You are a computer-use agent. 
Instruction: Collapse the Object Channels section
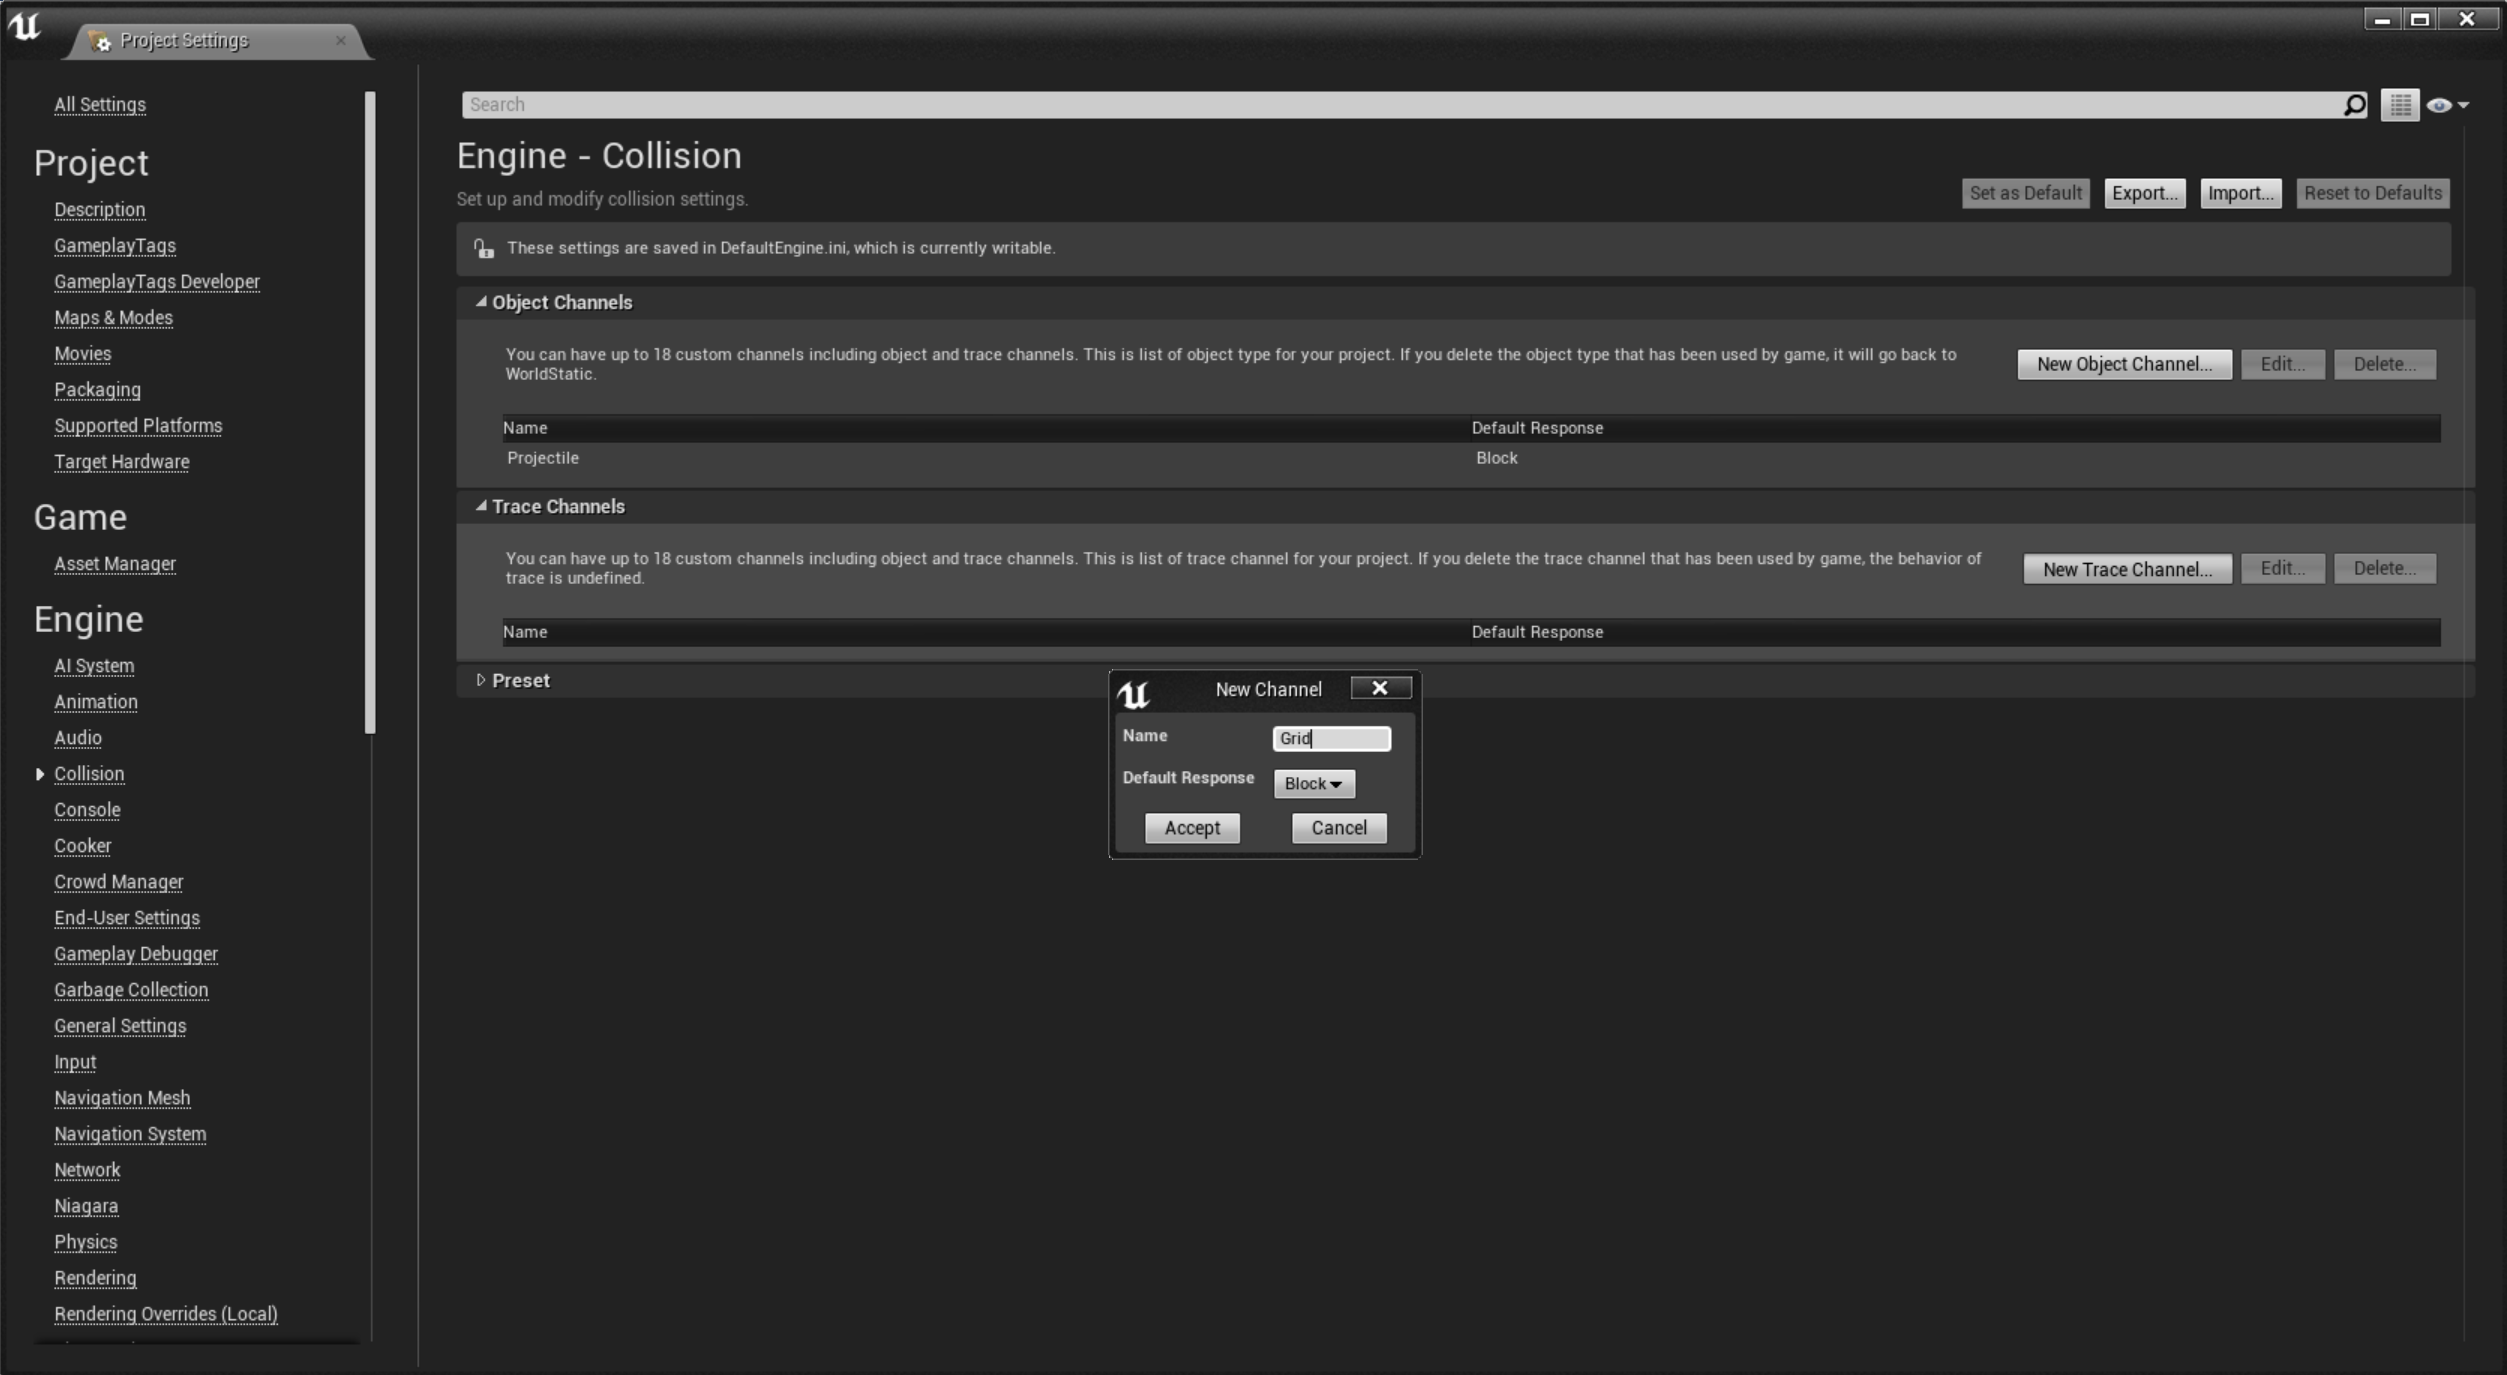click(481, 302)
